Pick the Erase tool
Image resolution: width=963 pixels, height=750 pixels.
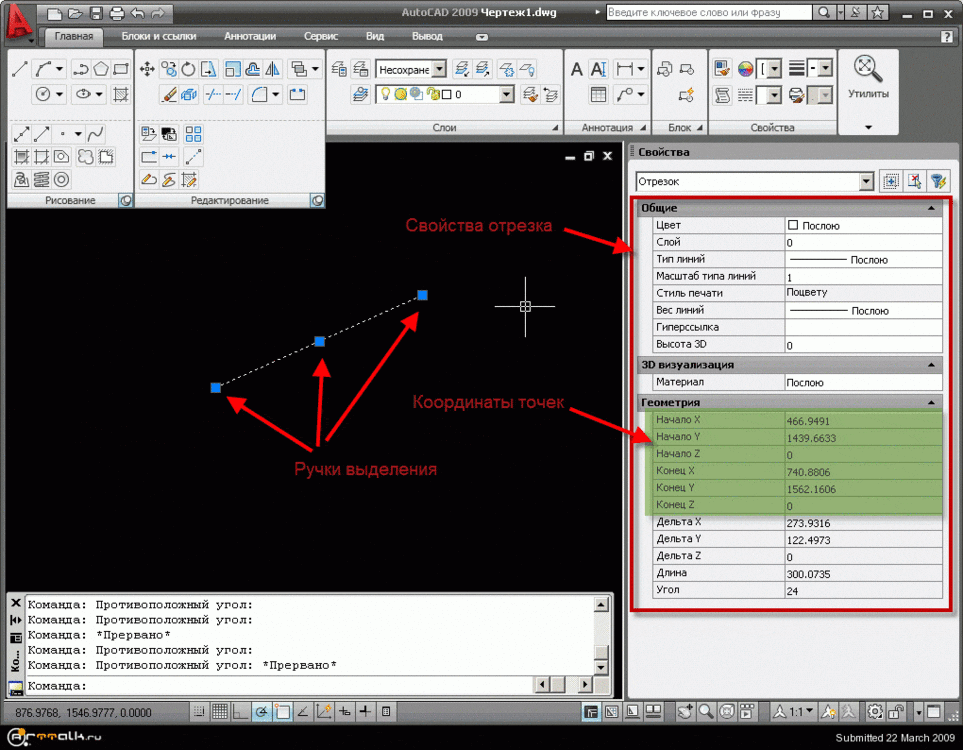point(168,95)
